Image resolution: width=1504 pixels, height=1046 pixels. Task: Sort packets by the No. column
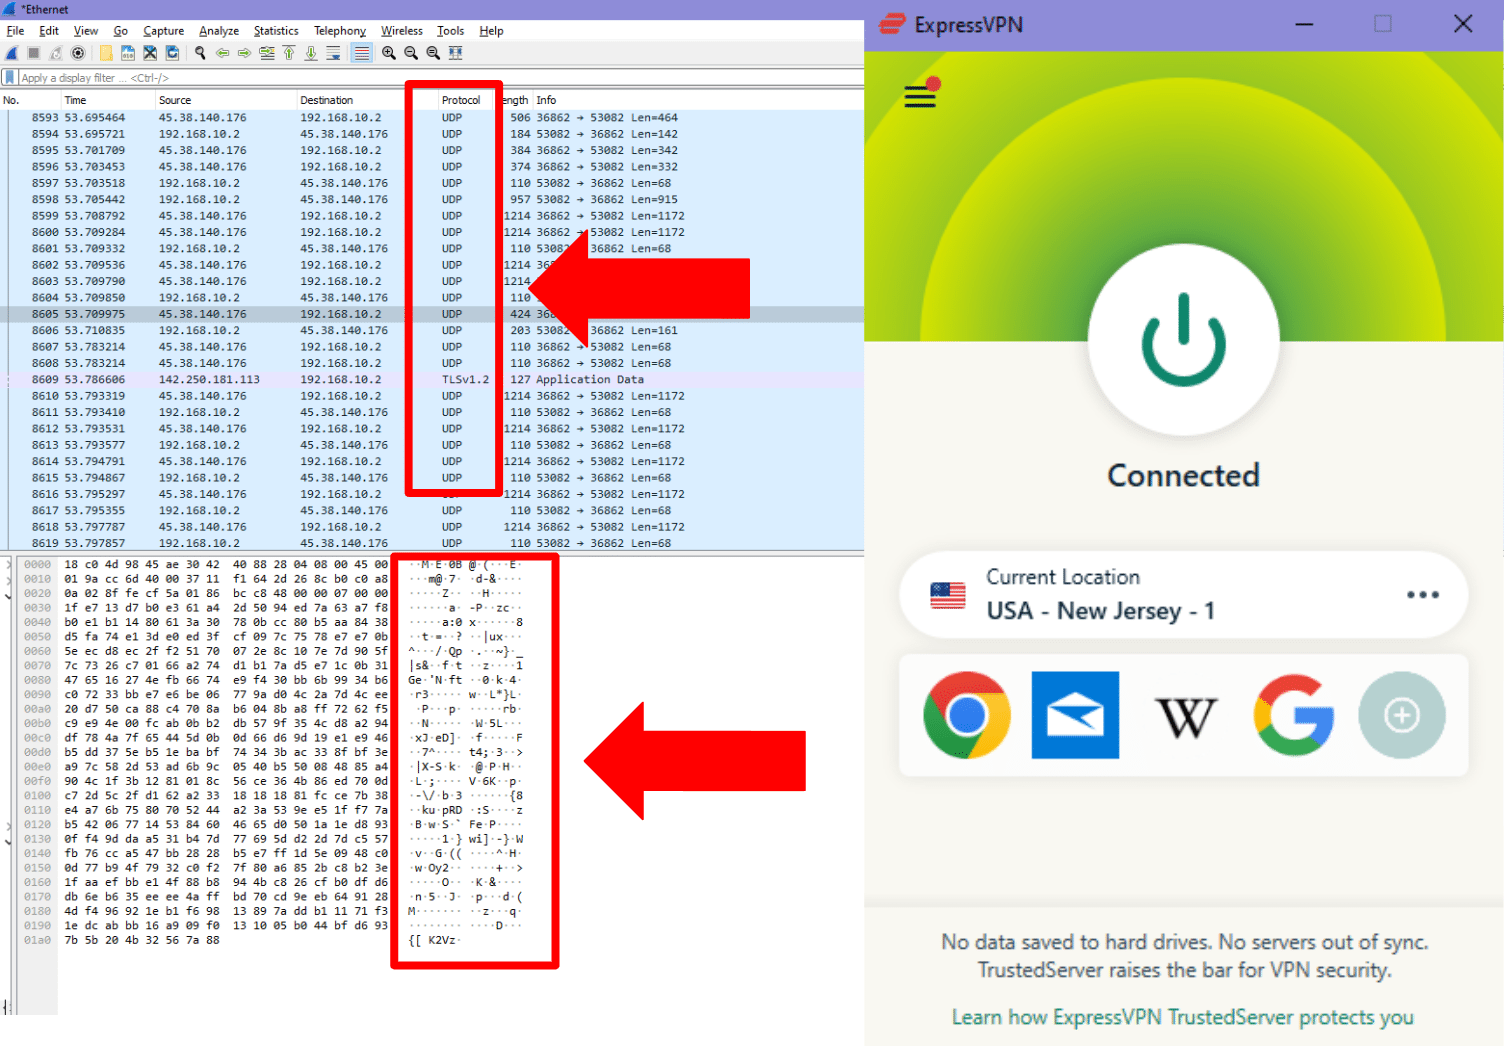[31, 100]
